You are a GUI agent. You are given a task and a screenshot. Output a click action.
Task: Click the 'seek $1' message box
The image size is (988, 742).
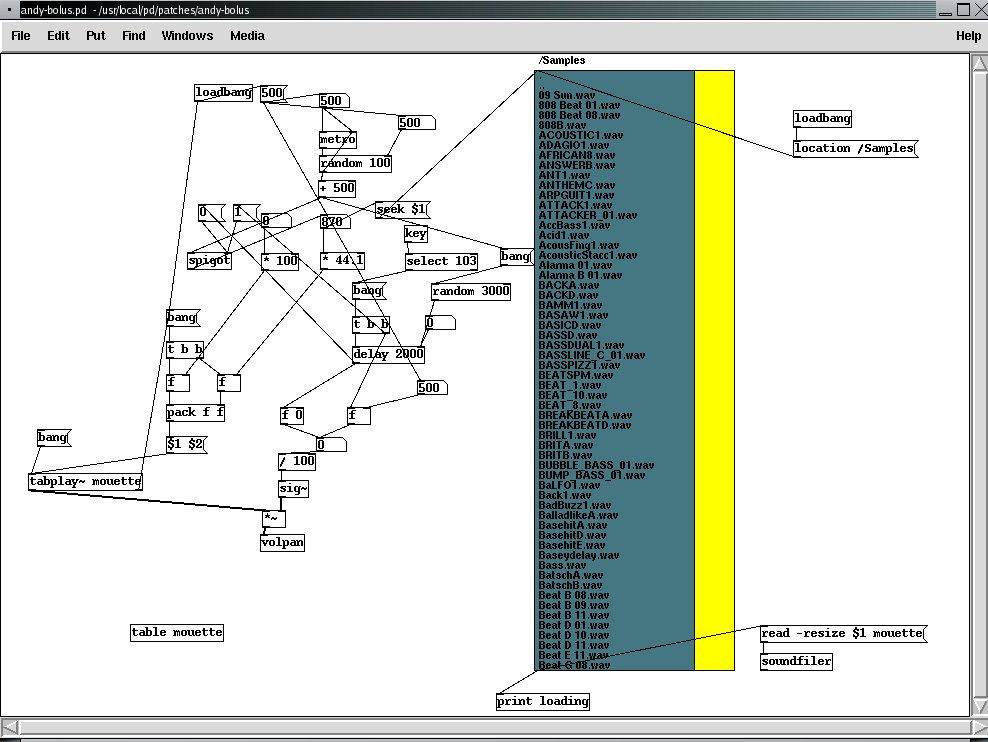click(x=402, y=209)
